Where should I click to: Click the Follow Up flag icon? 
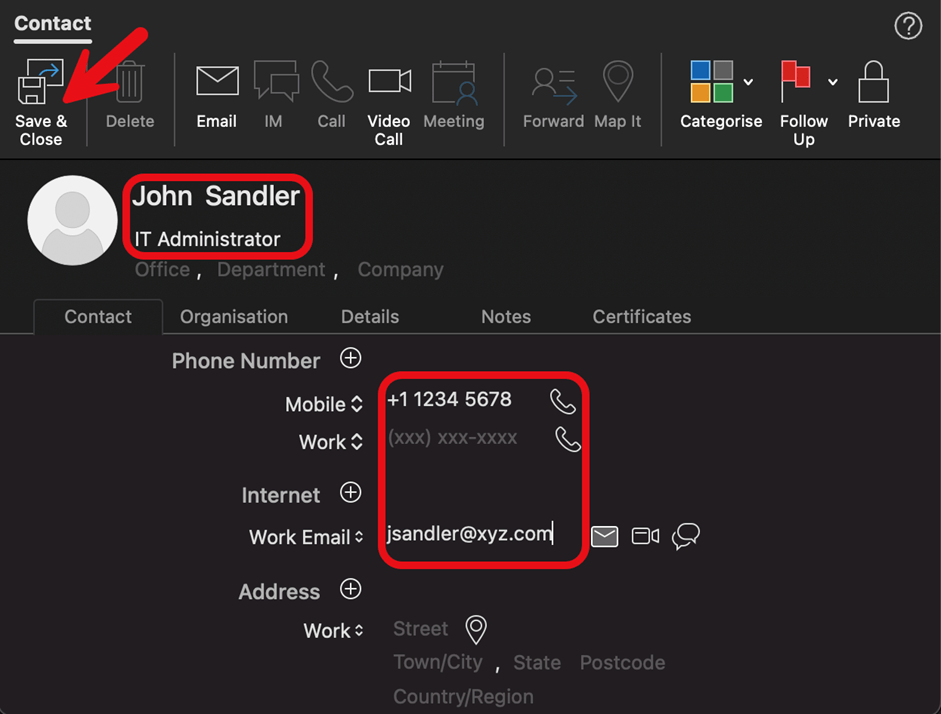tap(795, 82)
